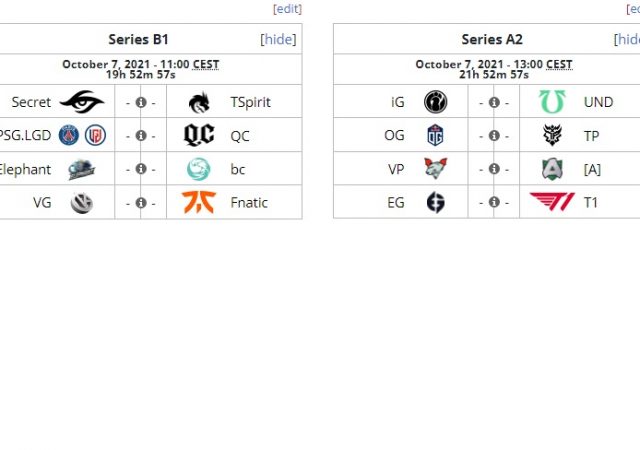Hide the Series A2 table
Image resolution: width=640 pixels, height=450 pixels.
pyautogui.click(x=629, y=40)
